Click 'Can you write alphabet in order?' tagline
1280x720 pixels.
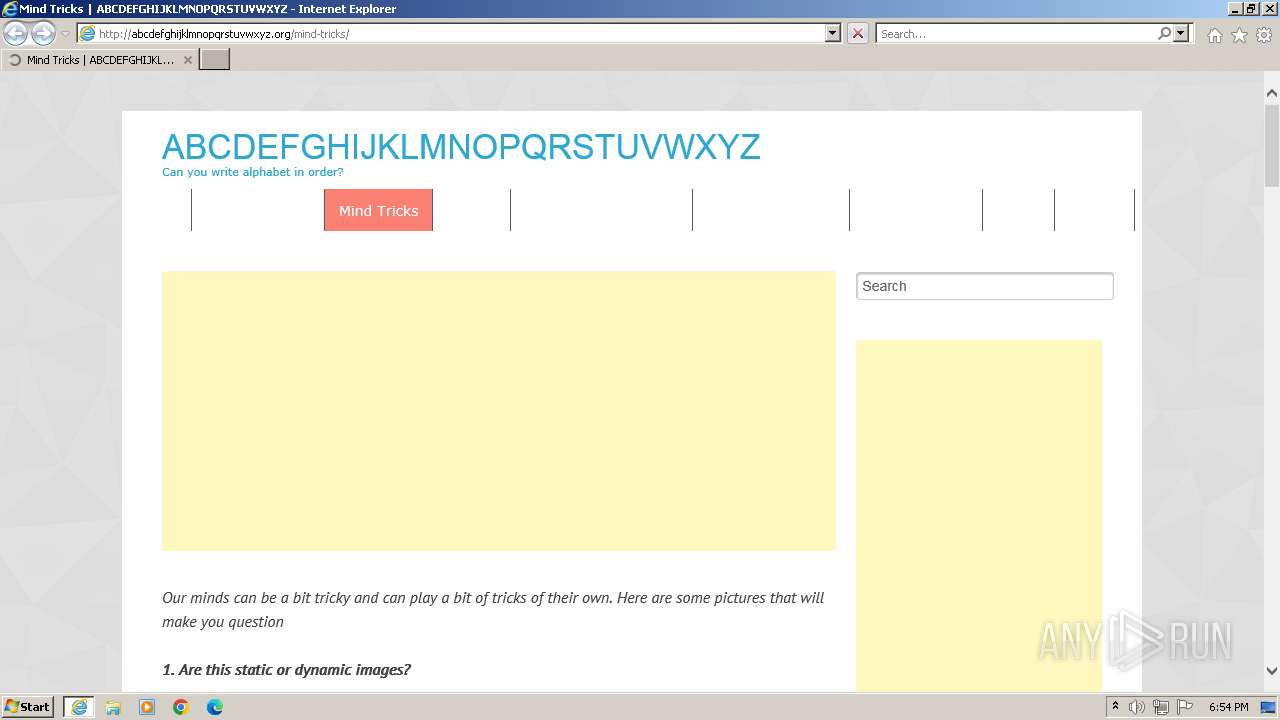[x=252, y=172]
